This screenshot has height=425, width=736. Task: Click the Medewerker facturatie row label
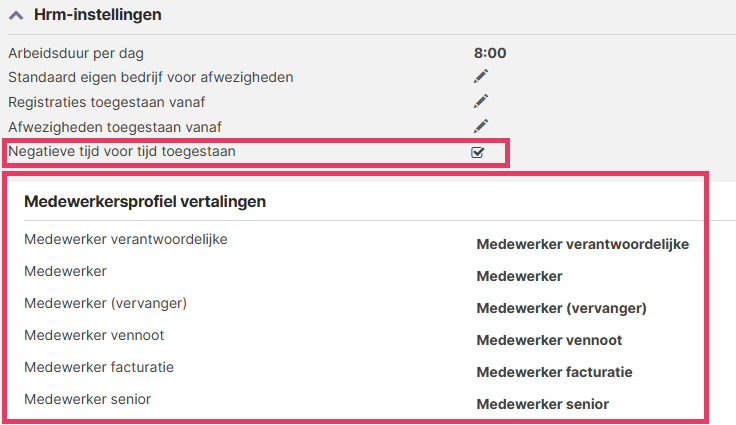pyautogui.click(x=98, y=367)
